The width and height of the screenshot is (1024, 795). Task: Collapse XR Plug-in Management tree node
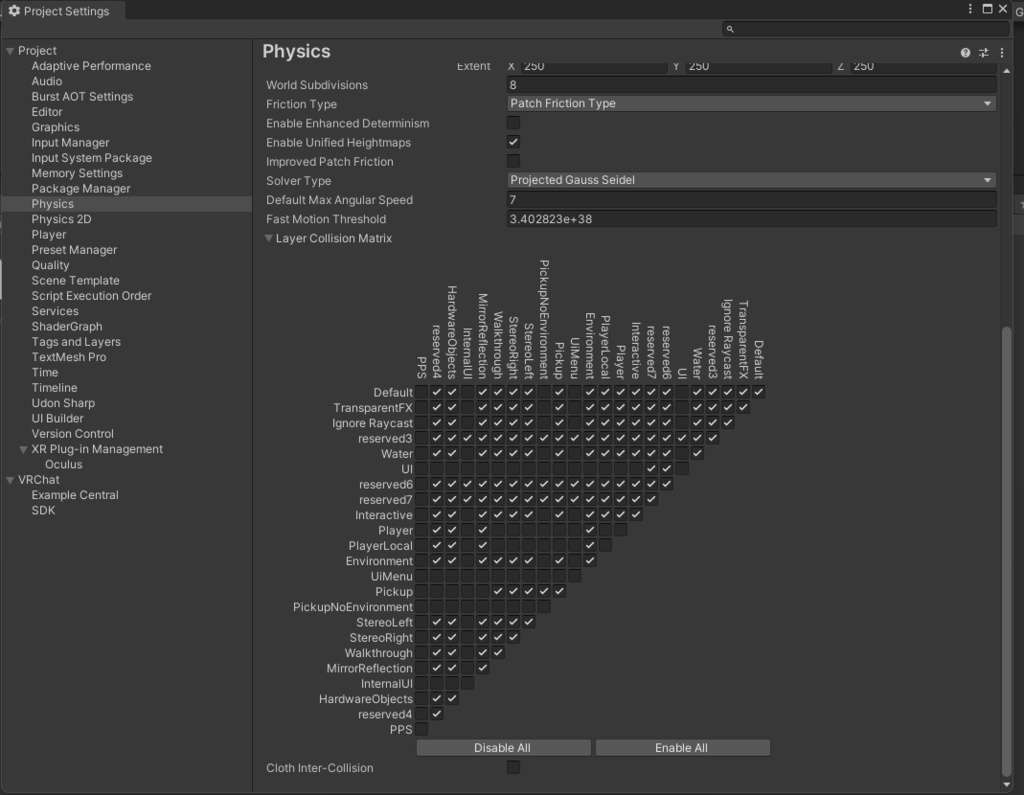24,449
